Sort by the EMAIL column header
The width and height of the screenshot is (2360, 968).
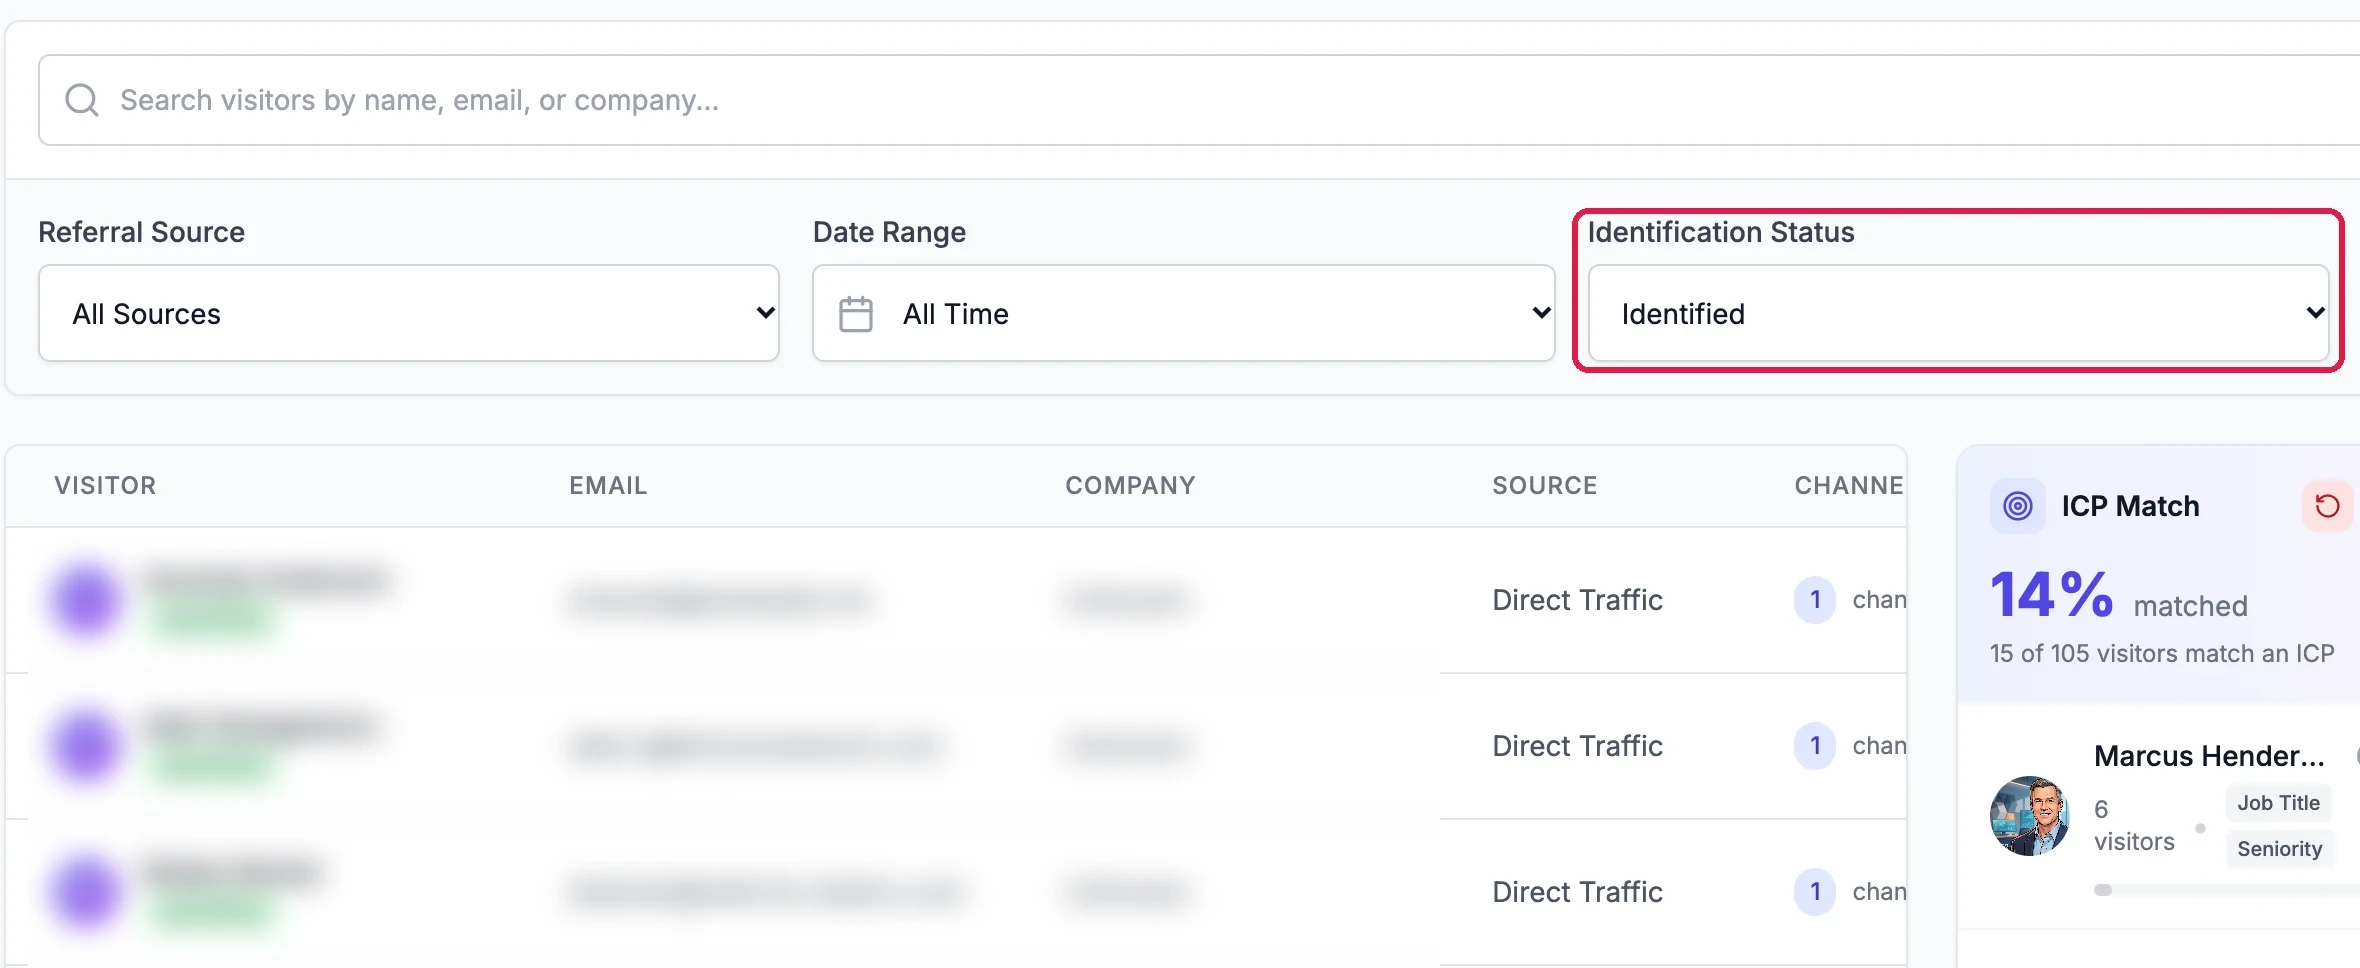pyautogui.click(x=608, y=486)
